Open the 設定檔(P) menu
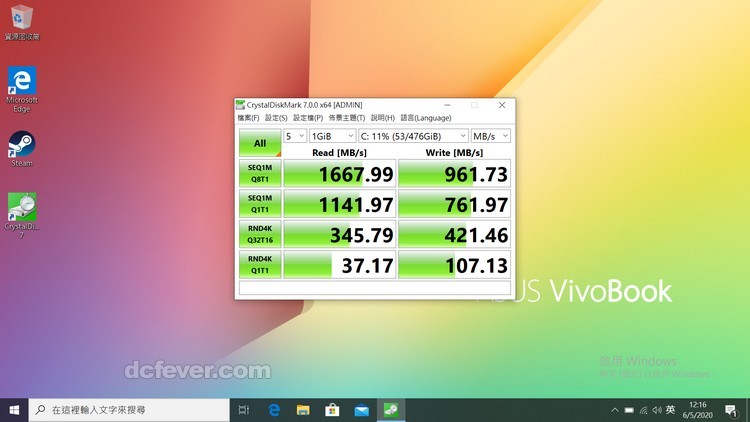The width and height of the screenshot is (750, 422). coord(308,118)
